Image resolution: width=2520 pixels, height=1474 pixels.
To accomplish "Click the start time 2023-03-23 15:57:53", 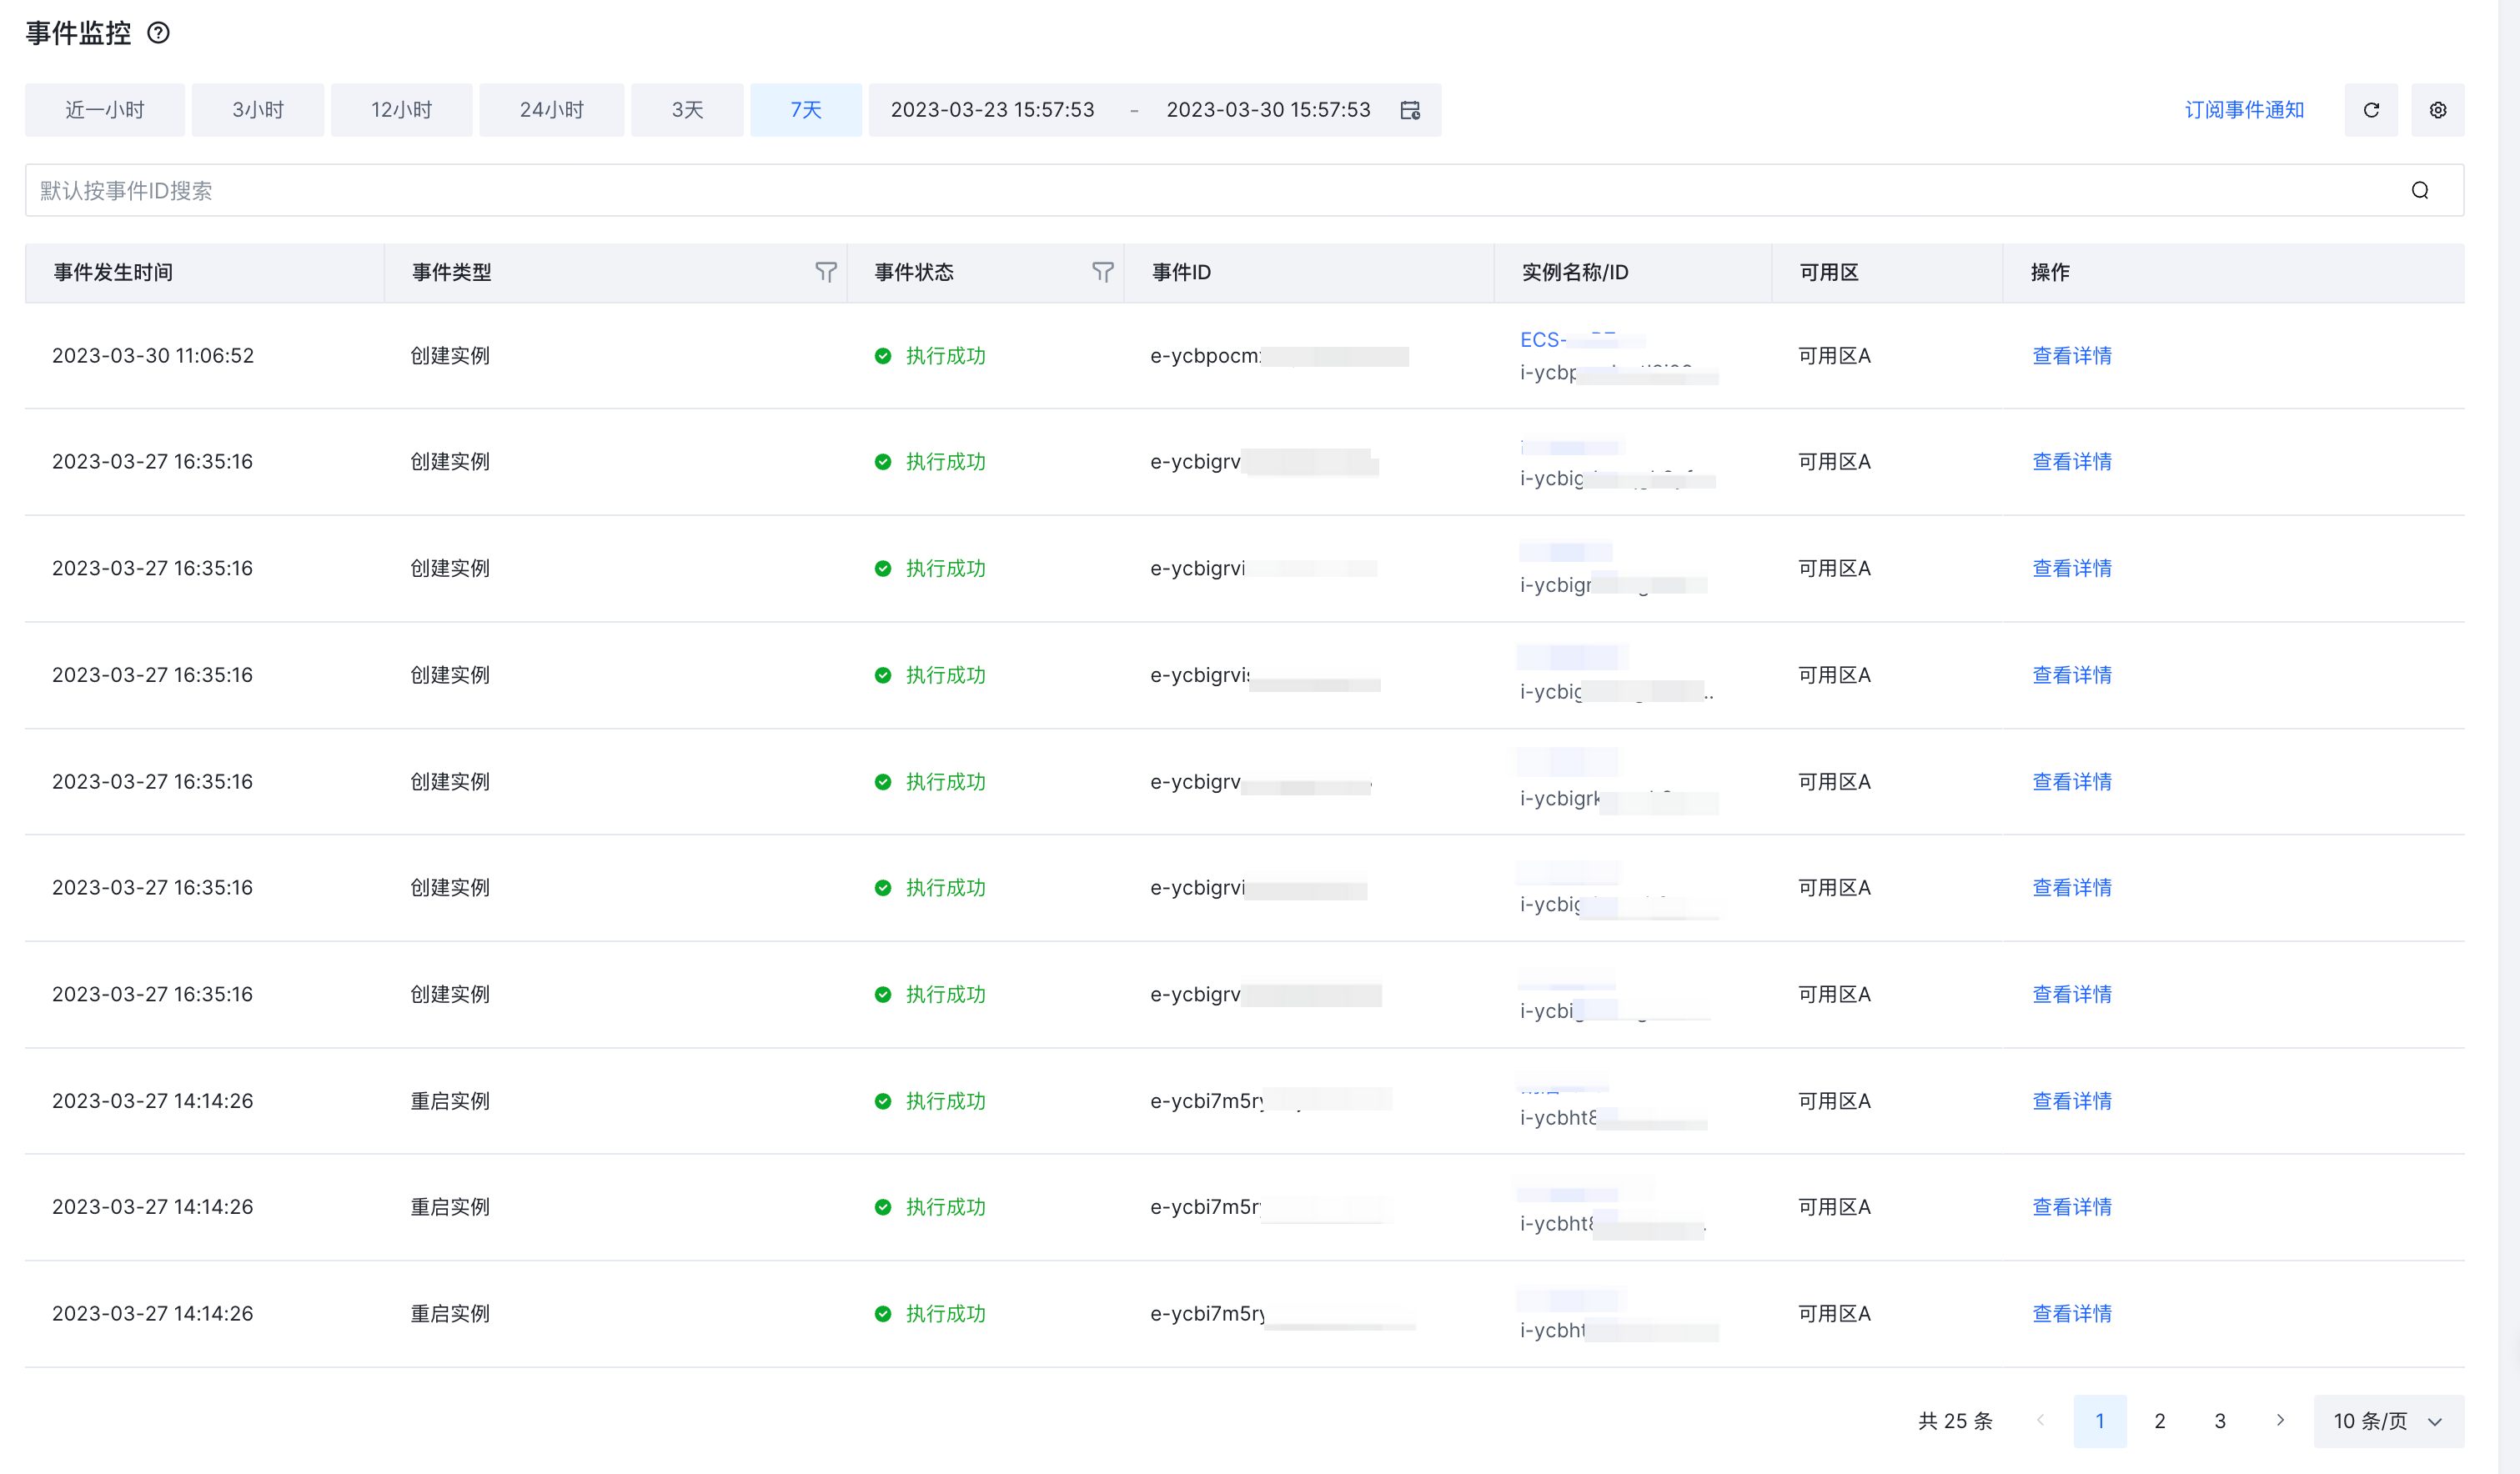I will coord(992,110).
